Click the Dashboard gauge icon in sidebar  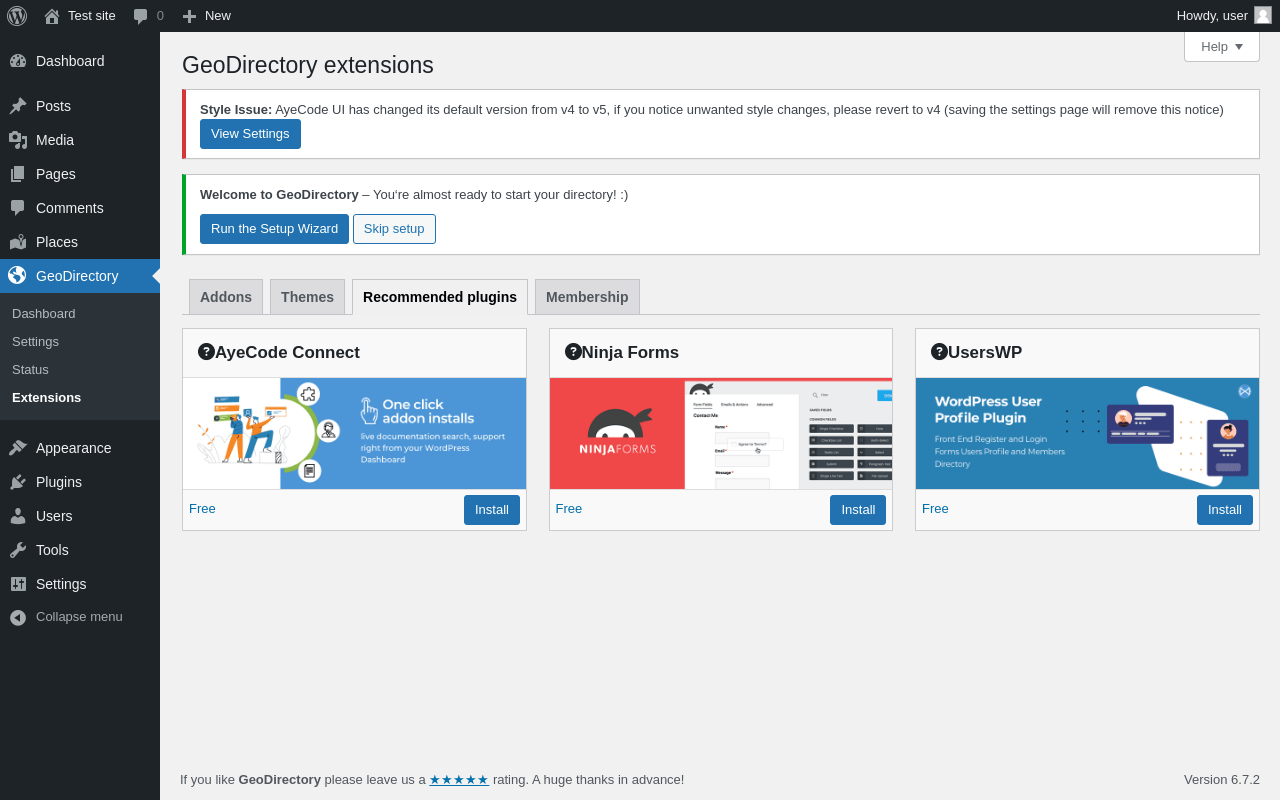(x=18, y=61)
